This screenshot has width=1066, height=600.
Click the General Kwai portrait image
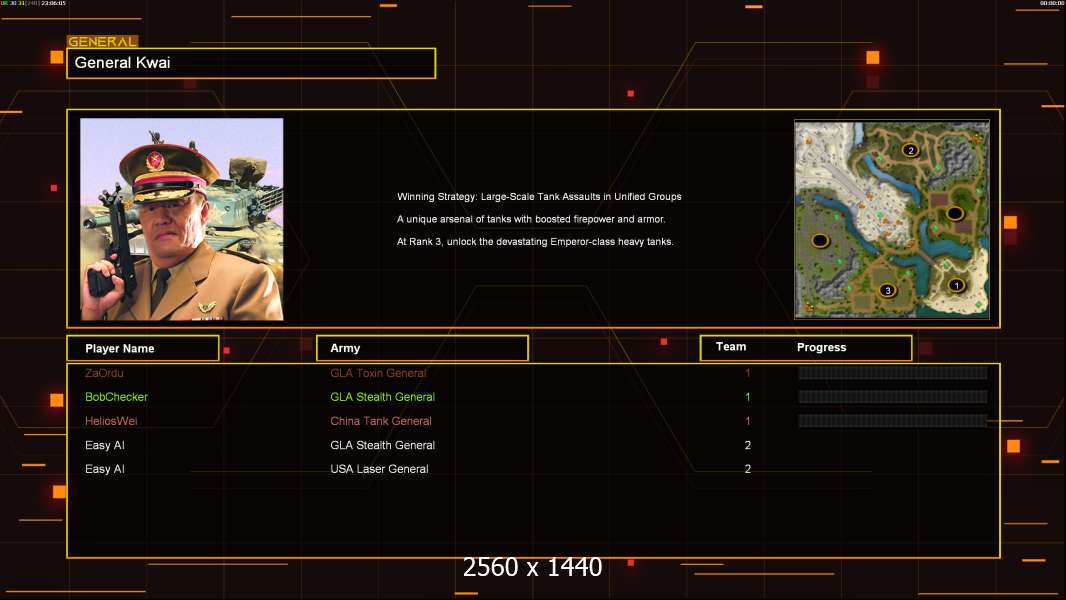point(182,219)
